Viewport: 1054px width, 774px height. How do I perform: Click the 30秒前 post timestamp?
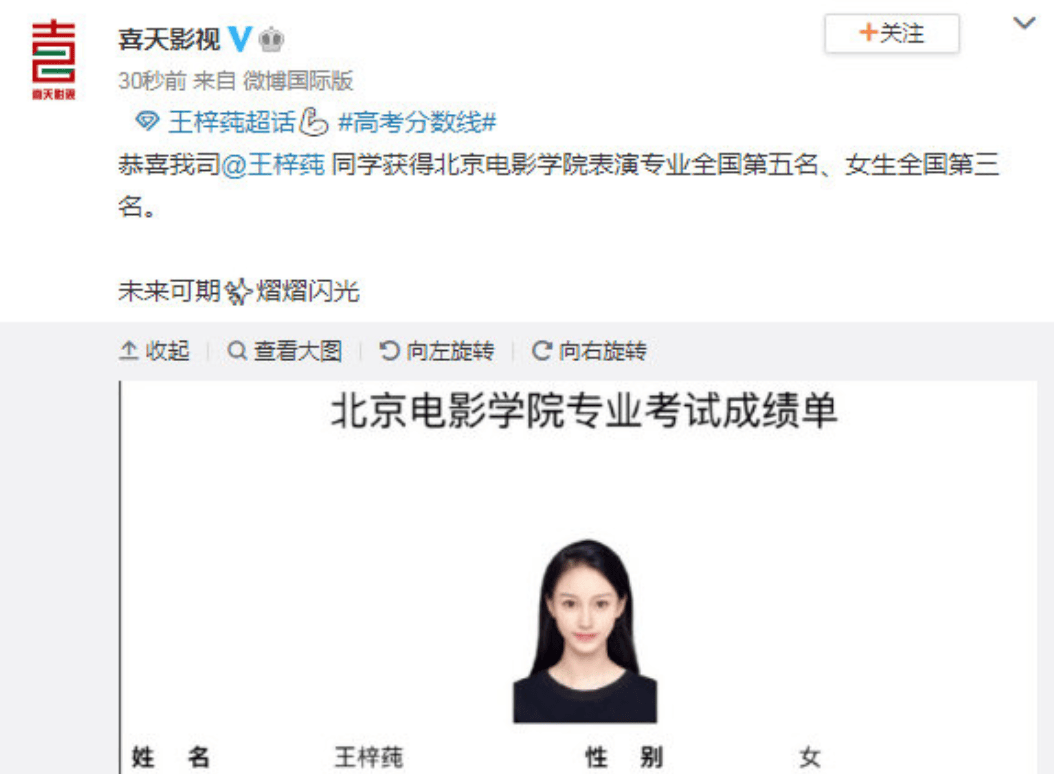pyautogui.click(x=153, y=81)
